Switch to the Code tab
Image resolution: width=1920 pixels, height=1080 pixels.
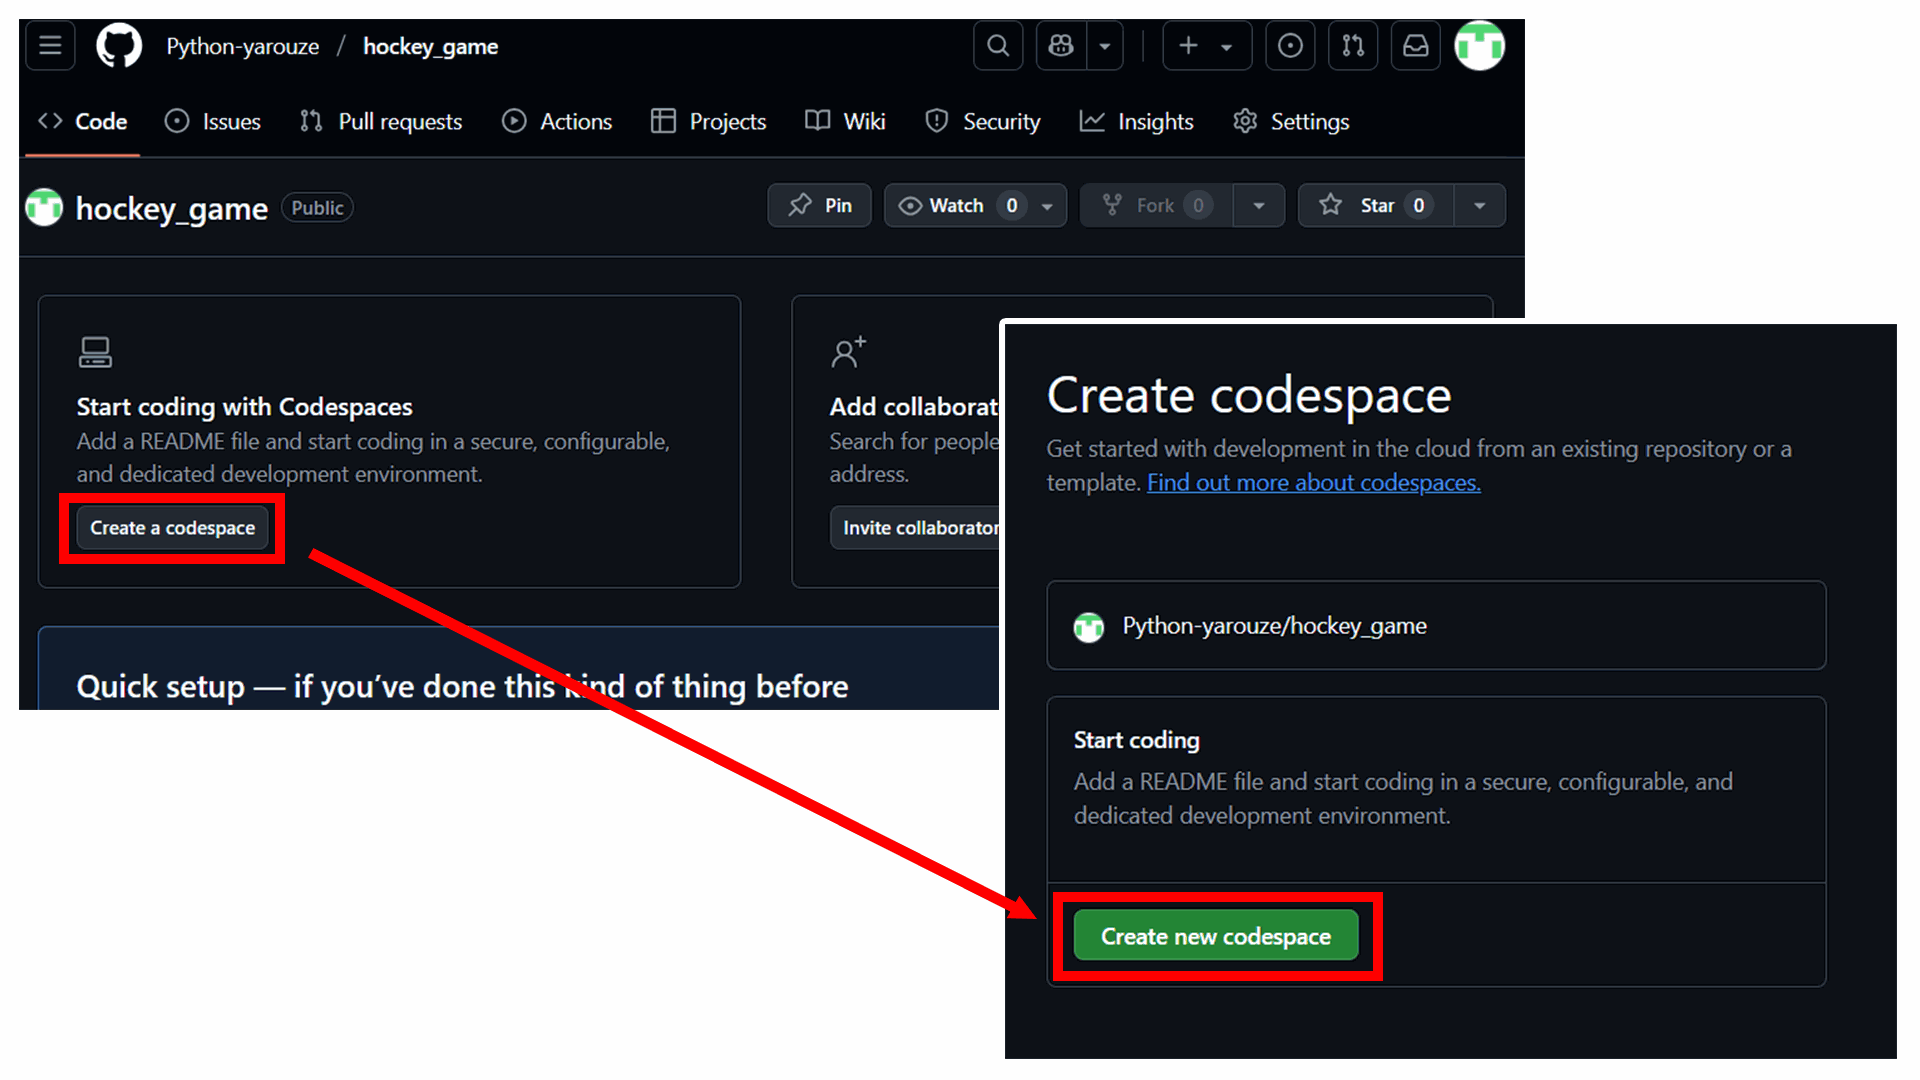point(83,121)
